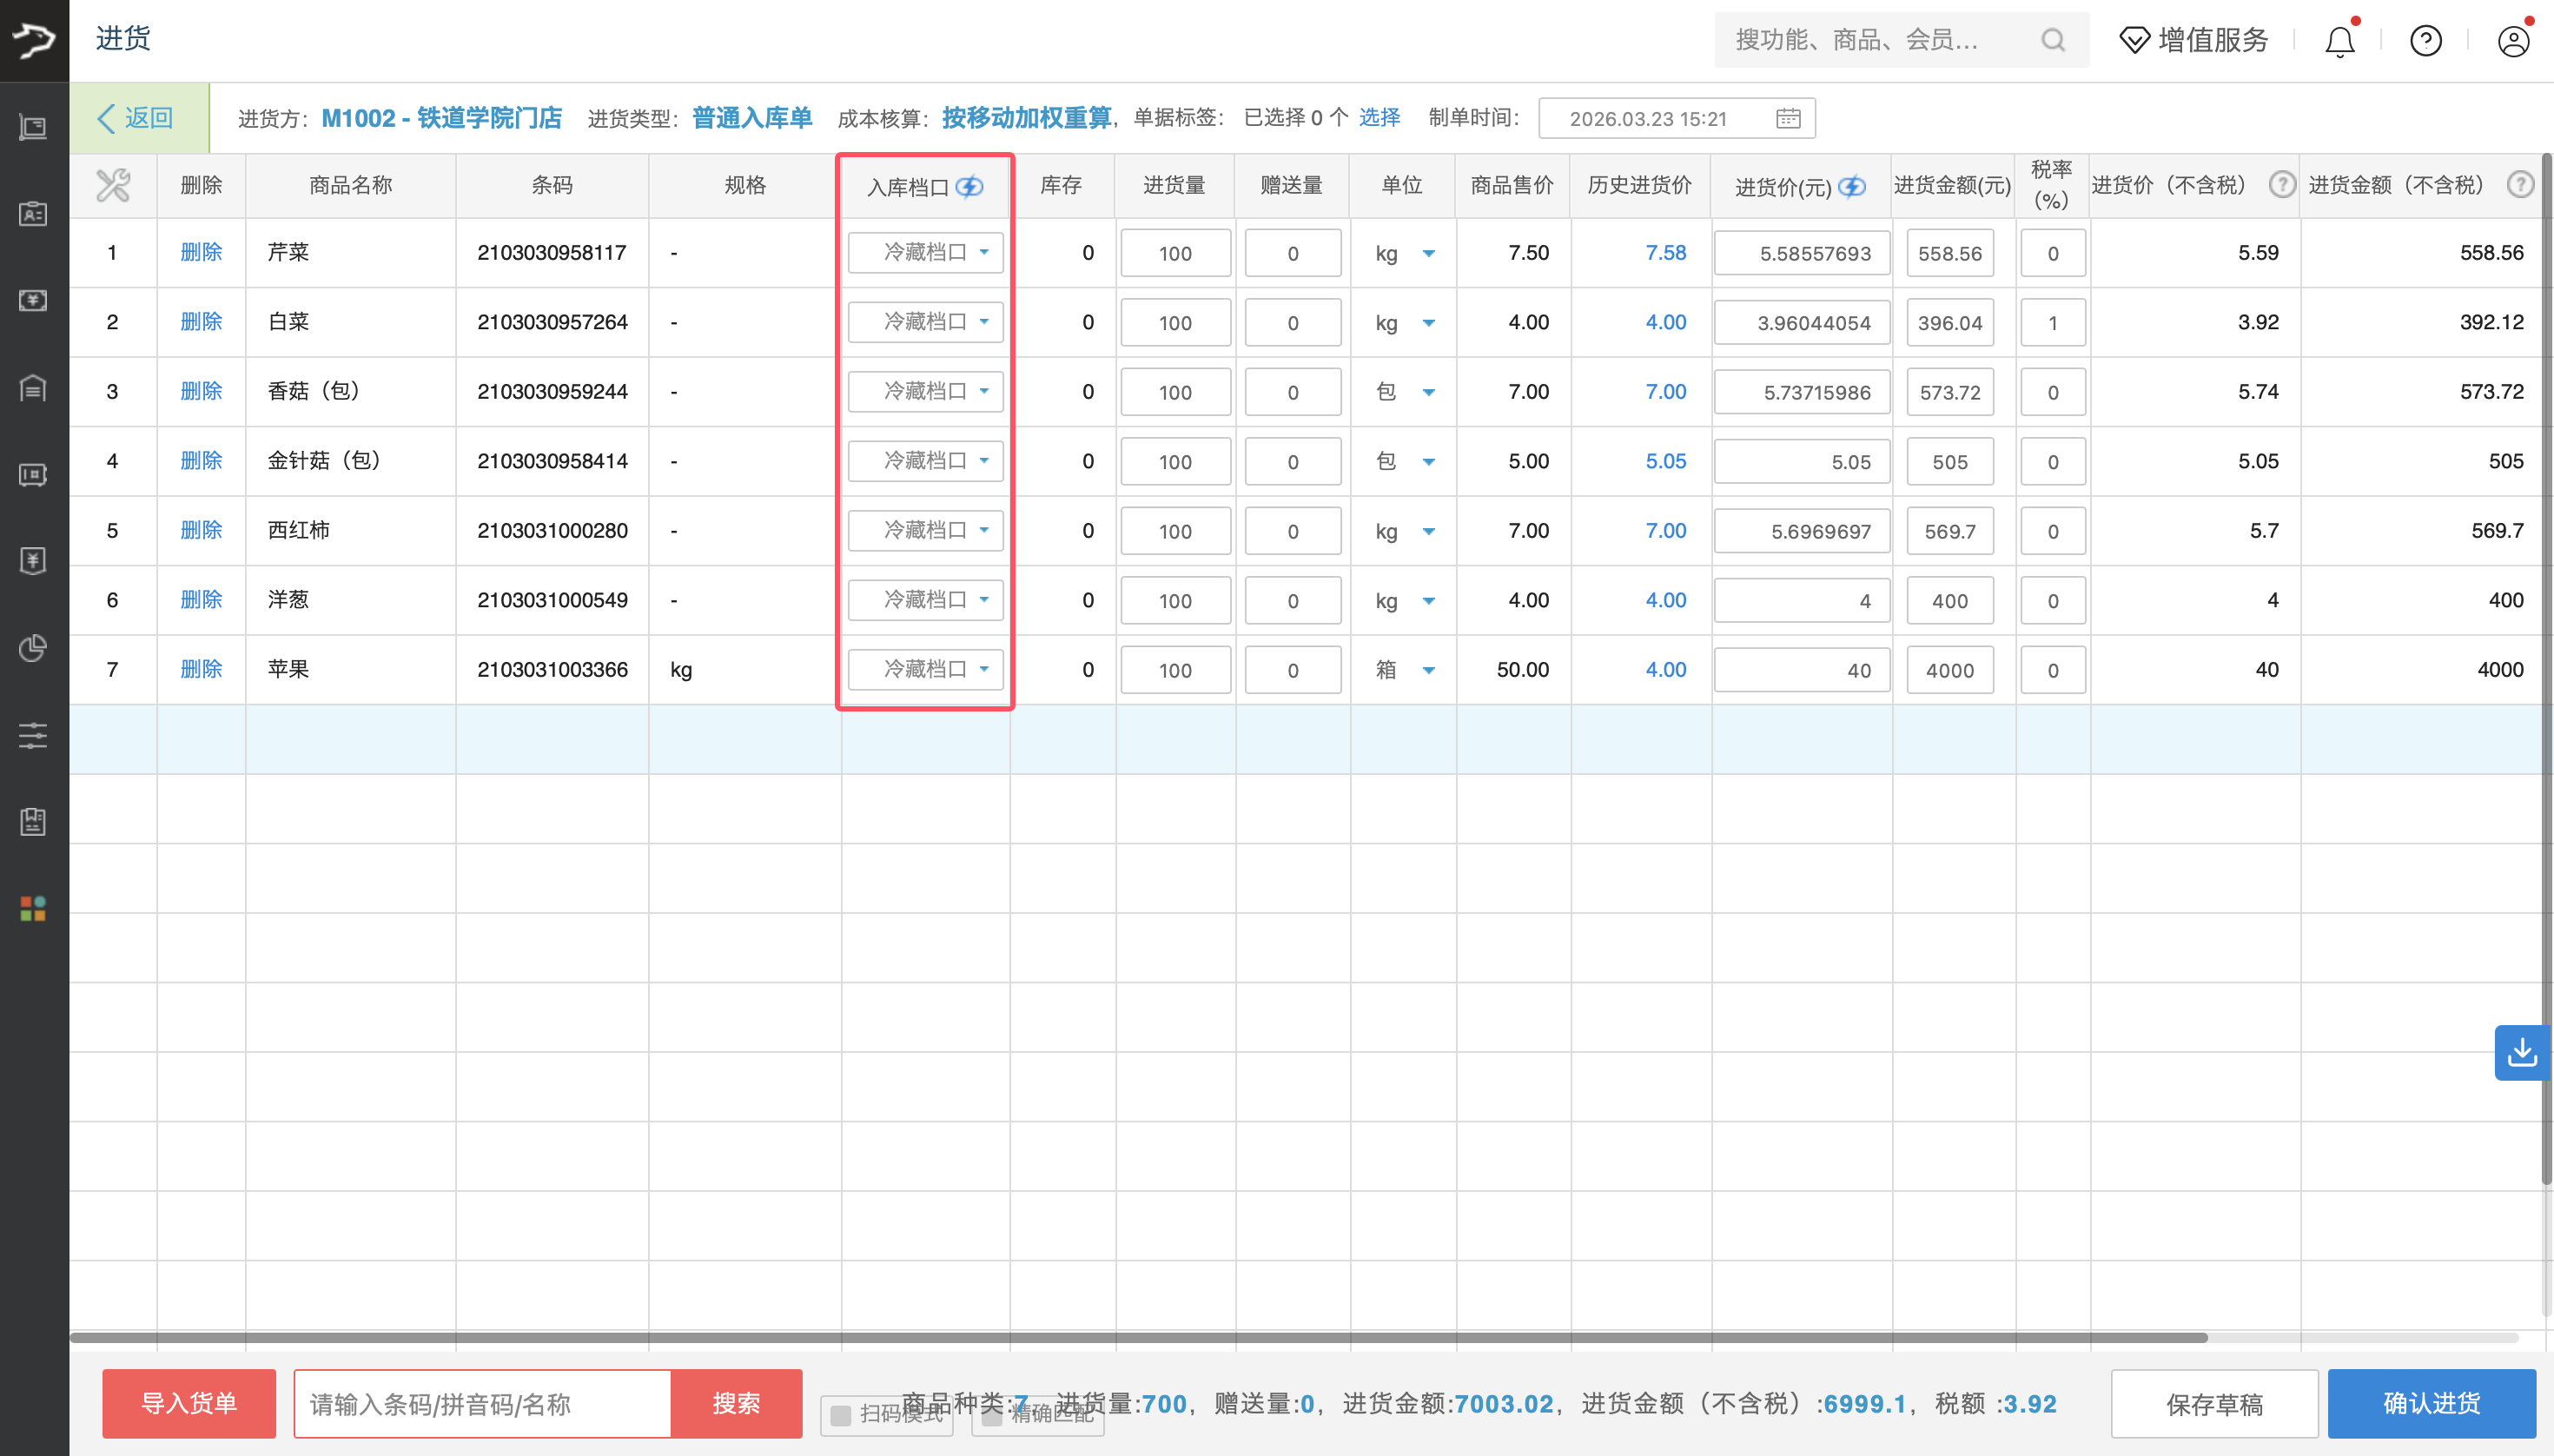Open the help question mark icon
The width and height of the screenshot is (2554, 1456).
(2426, 40)
